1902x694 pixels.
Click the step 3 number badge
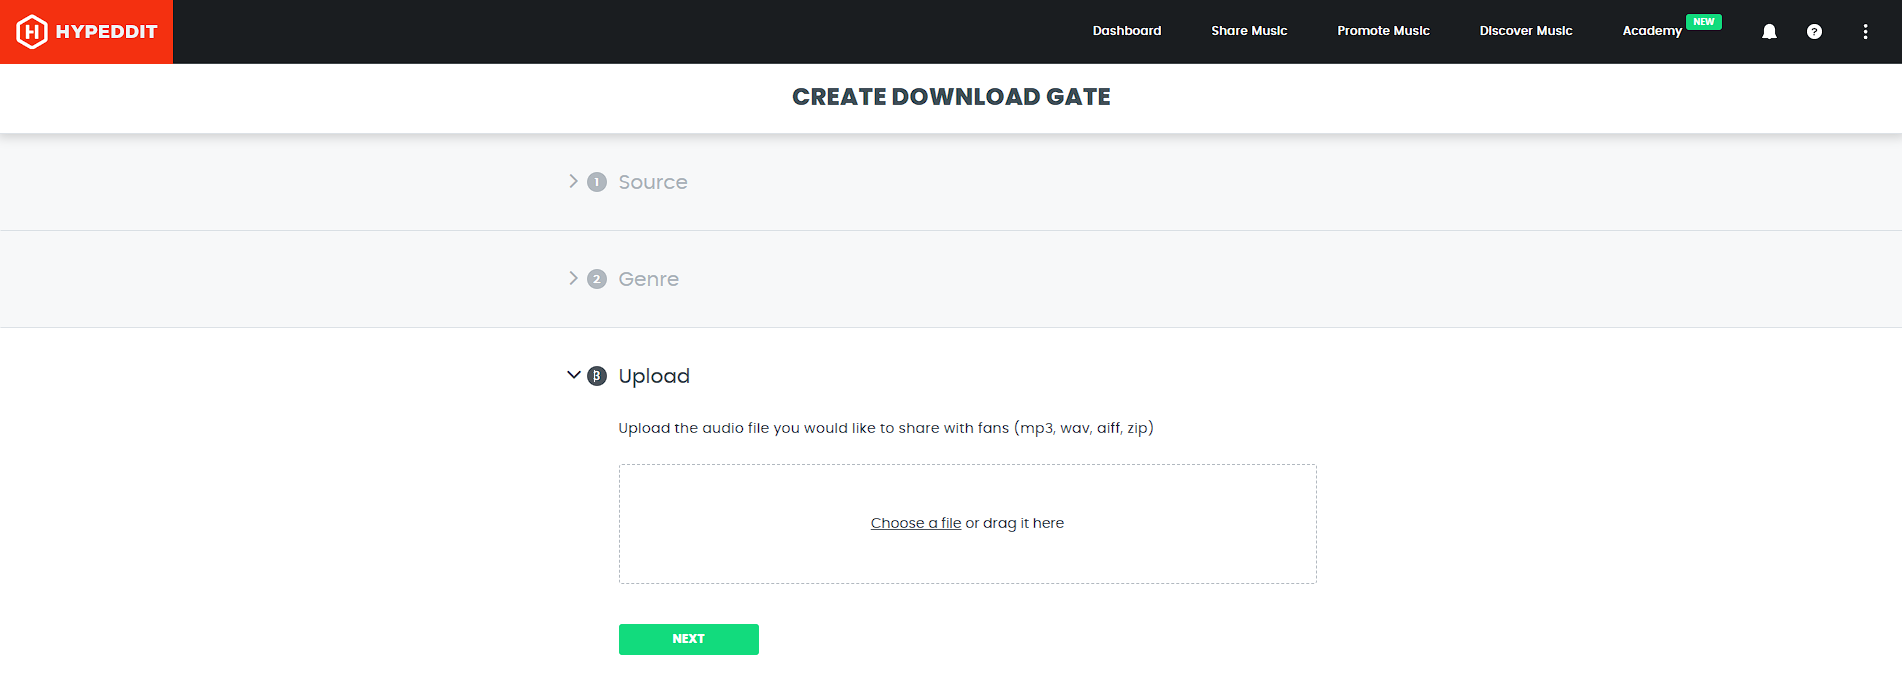coord(597,376)
